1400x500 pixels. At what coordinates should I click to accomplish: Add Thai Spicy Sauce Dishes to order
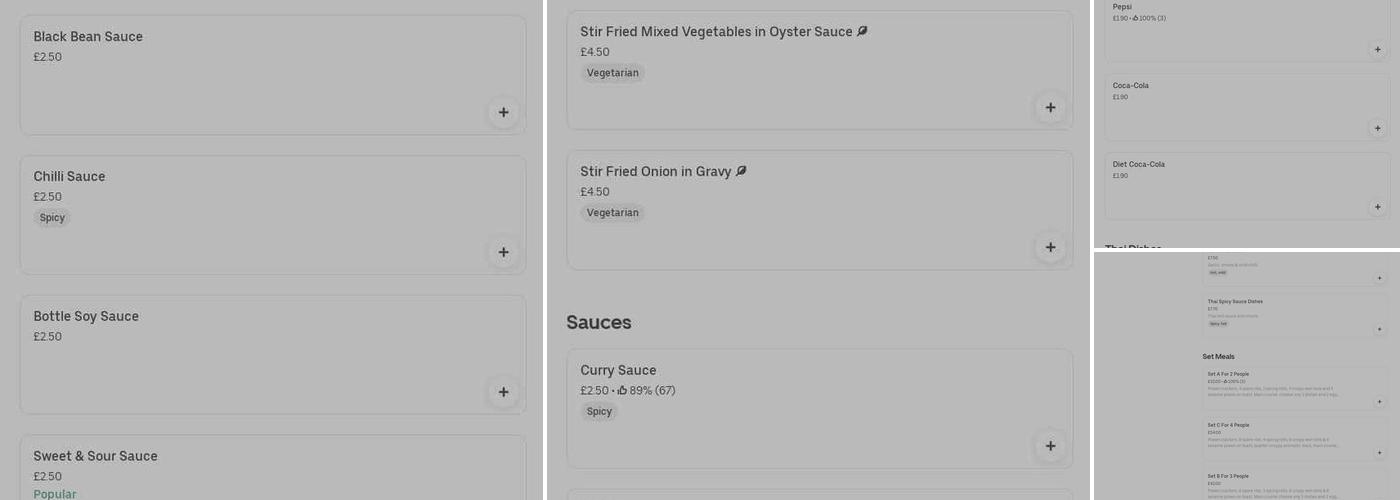pos(1380,329)
